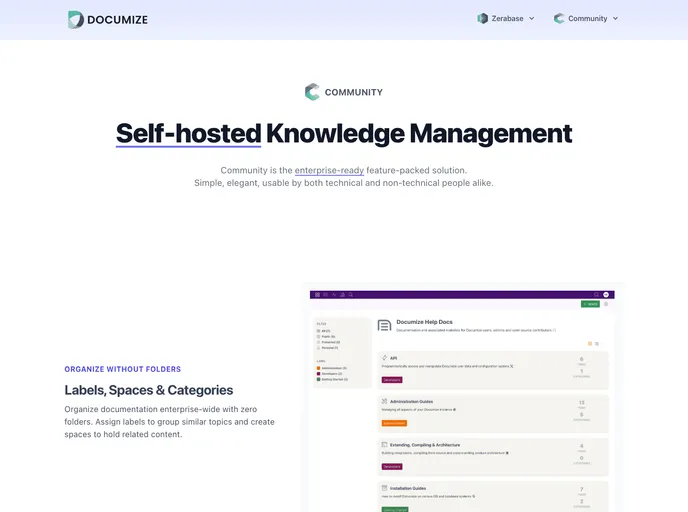Open the 'Extending, Compiling & Architecture' space

click(x=425, y=445)
